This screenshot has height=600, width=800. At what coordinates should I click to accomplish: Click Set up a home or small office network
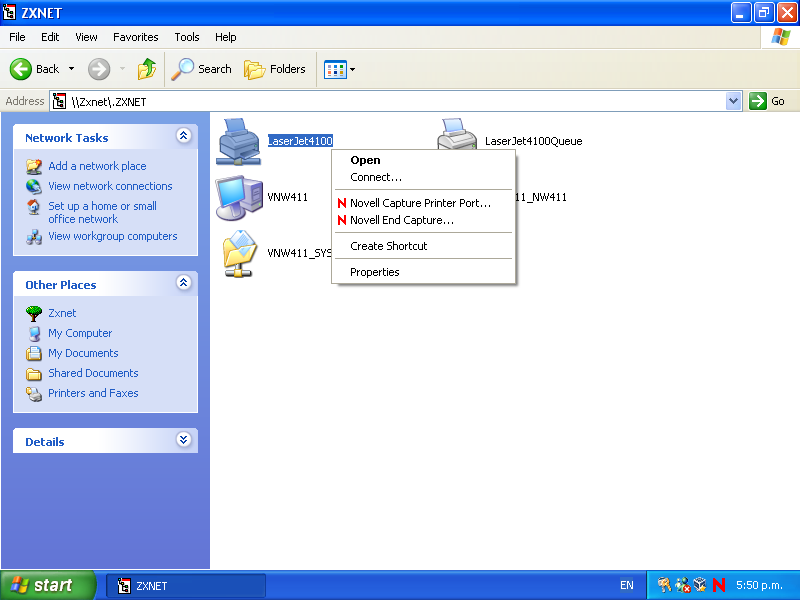pos(103,213)
